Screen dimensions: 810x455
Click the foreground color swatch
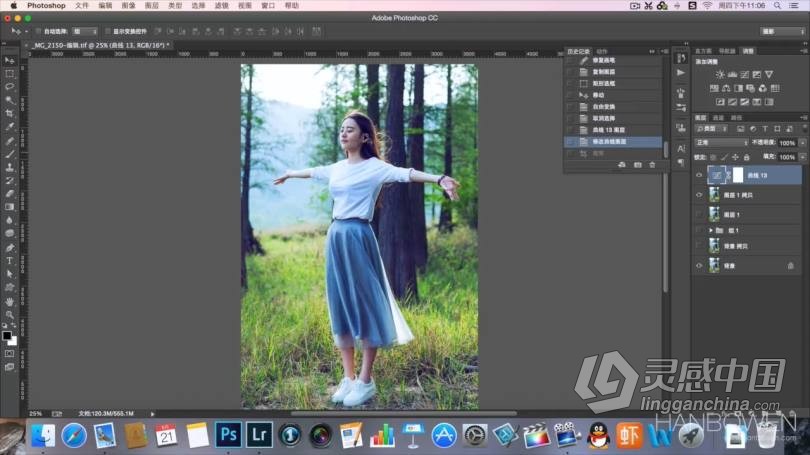tap(7, 336)
